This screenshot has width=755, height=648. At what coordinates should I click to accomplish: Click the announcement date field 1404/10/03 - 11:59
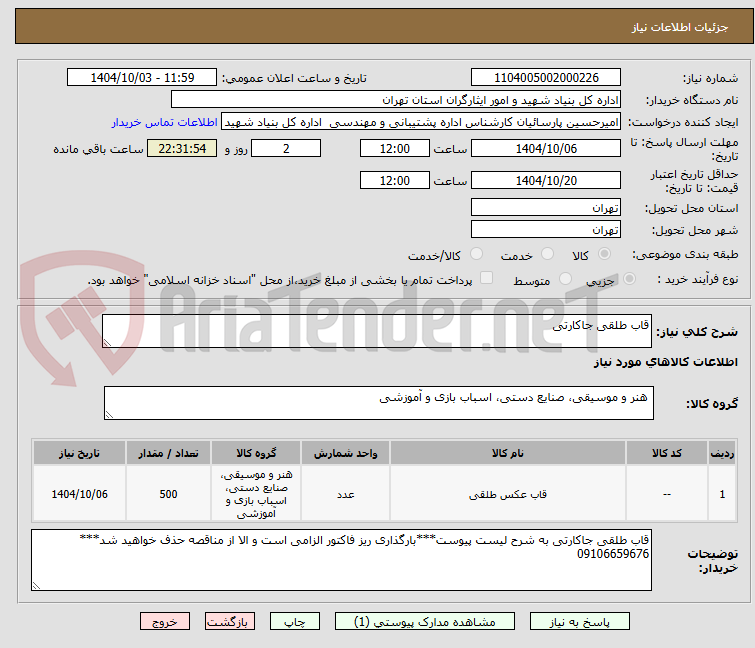point(142,77)
